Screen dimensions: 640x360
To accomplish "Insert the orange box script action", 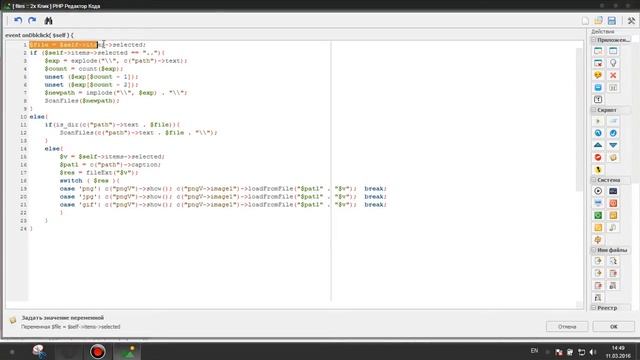I will coord(613,158).
